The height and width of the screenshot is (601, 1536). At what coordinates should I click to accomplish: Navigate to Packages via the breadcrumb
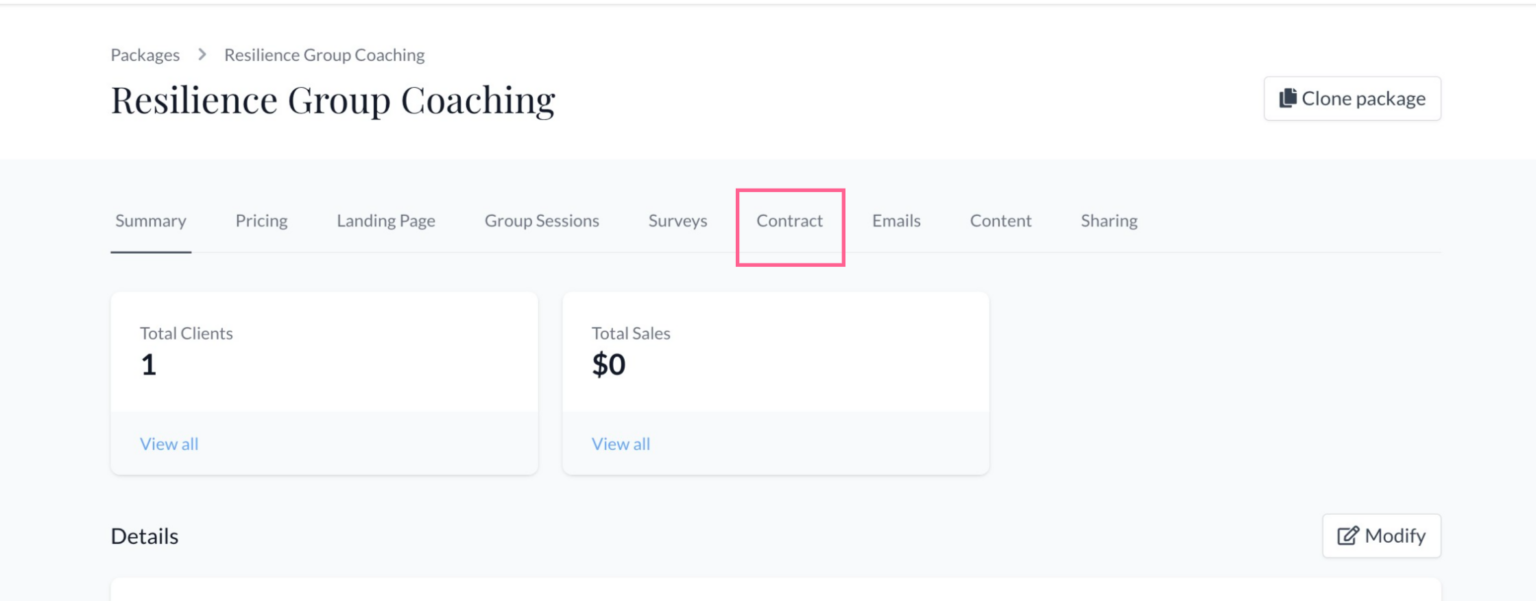[144, 55]
